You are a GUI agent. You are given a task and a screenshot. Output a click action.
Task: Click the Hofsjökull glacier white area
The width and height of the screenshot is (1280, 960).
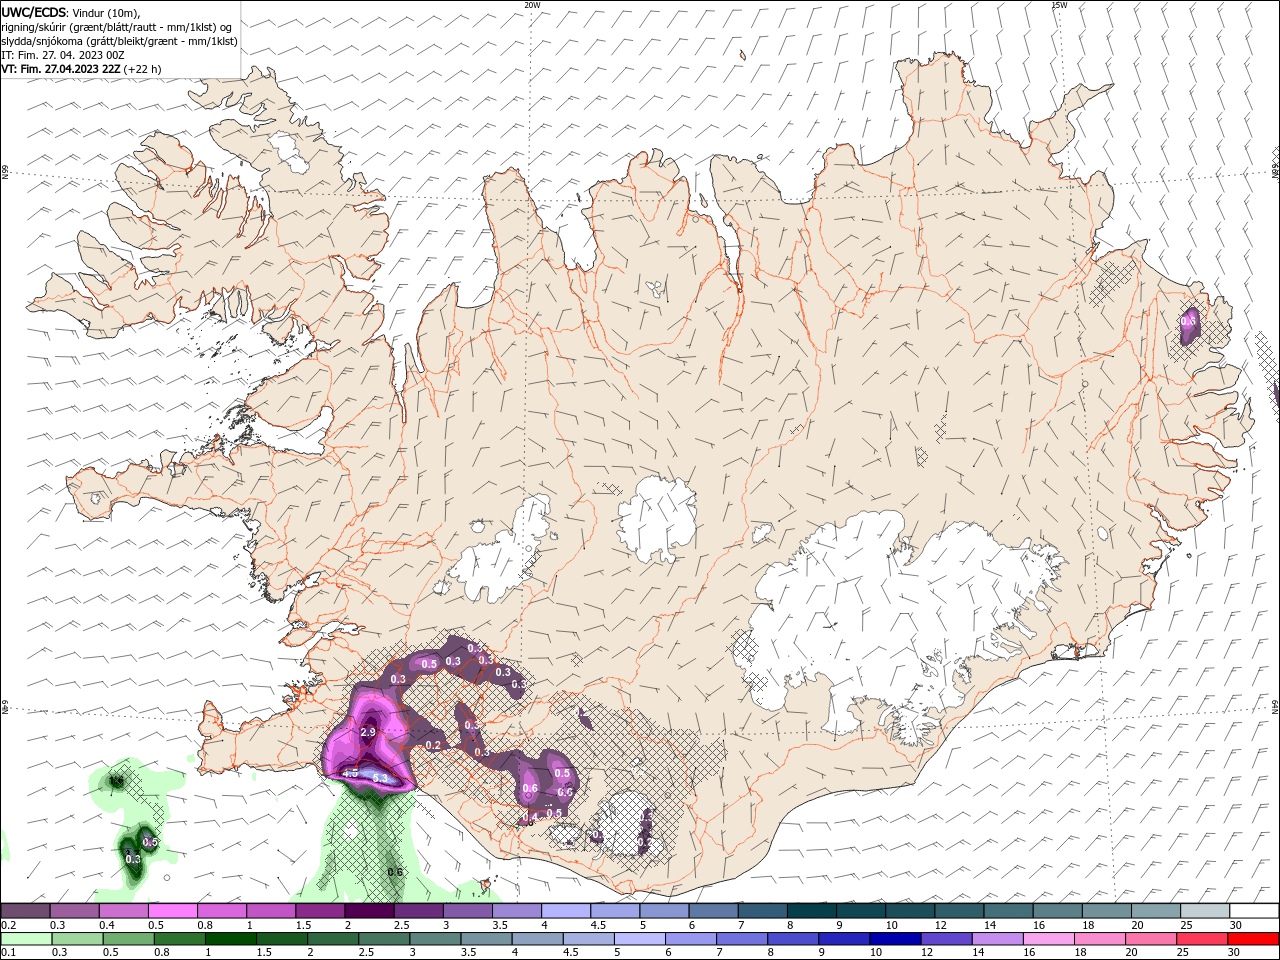coord(658,516)
